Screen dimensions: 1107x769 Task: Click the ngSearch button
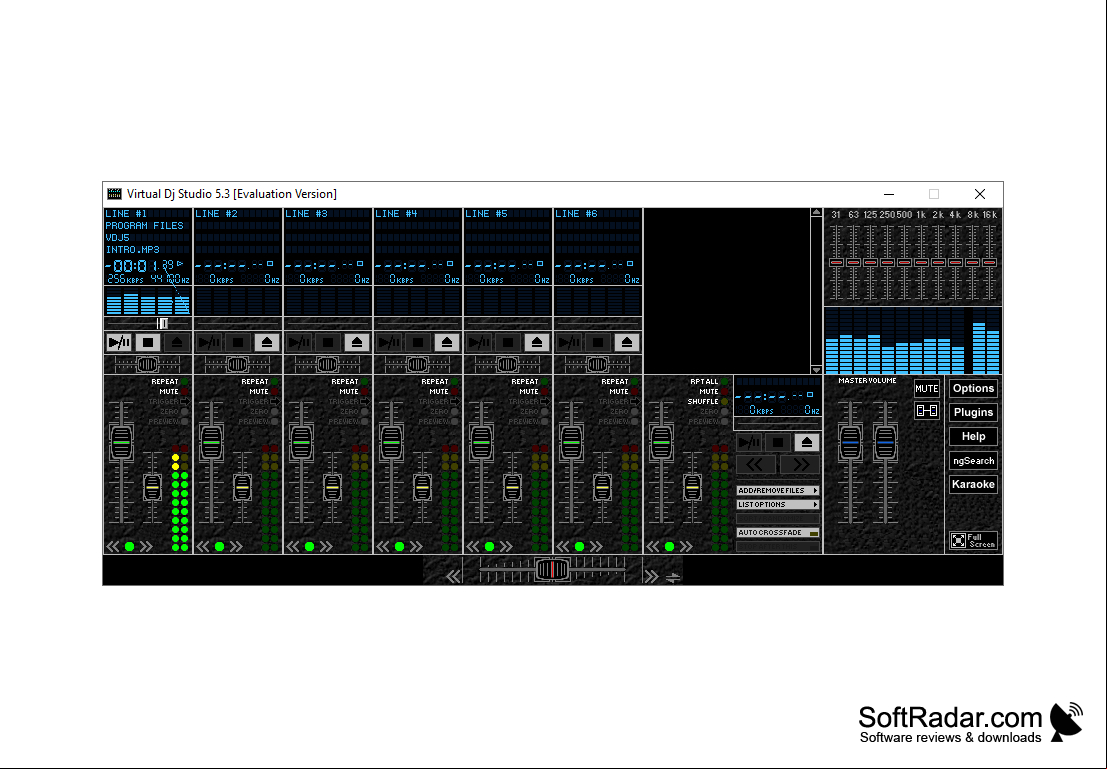[974, 461]
